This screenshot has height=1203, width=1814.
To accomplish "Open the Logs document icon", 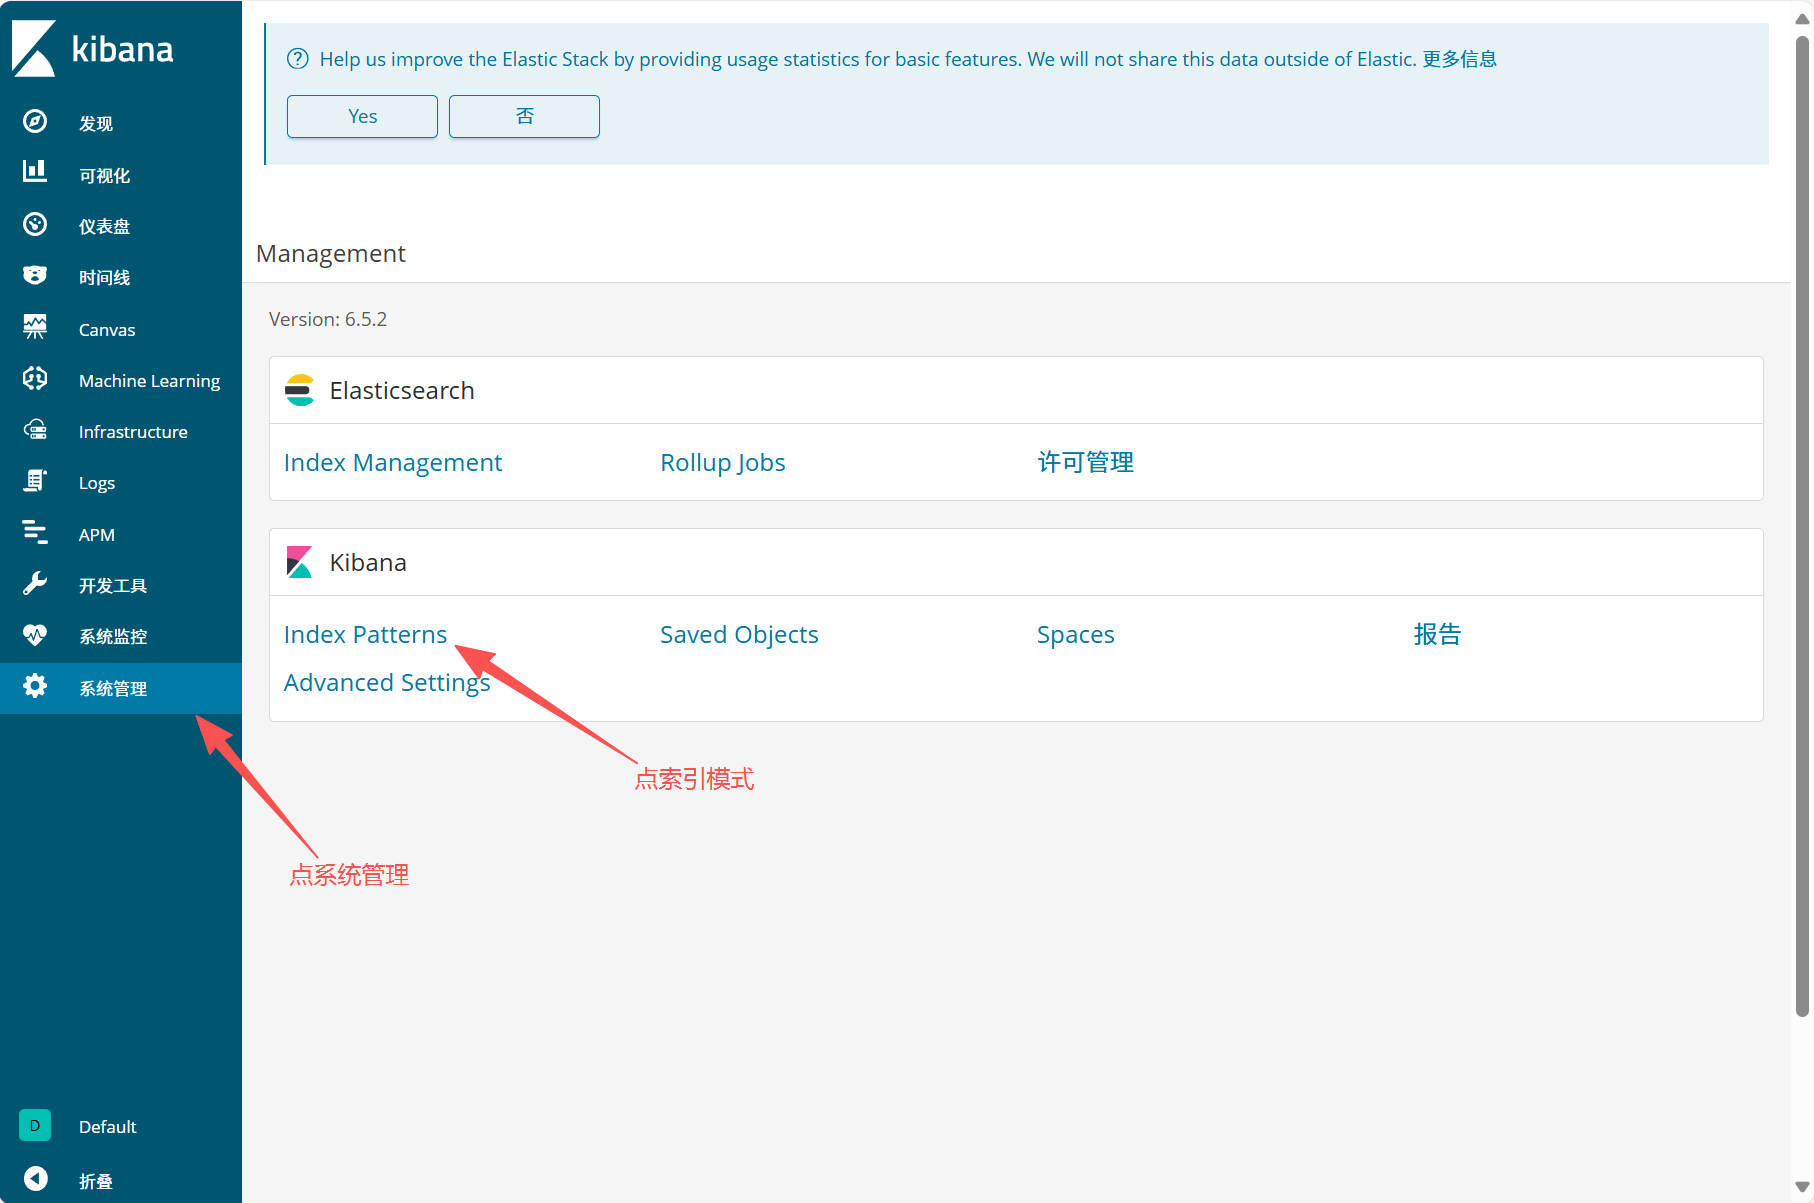I will (x=35, y=481).
